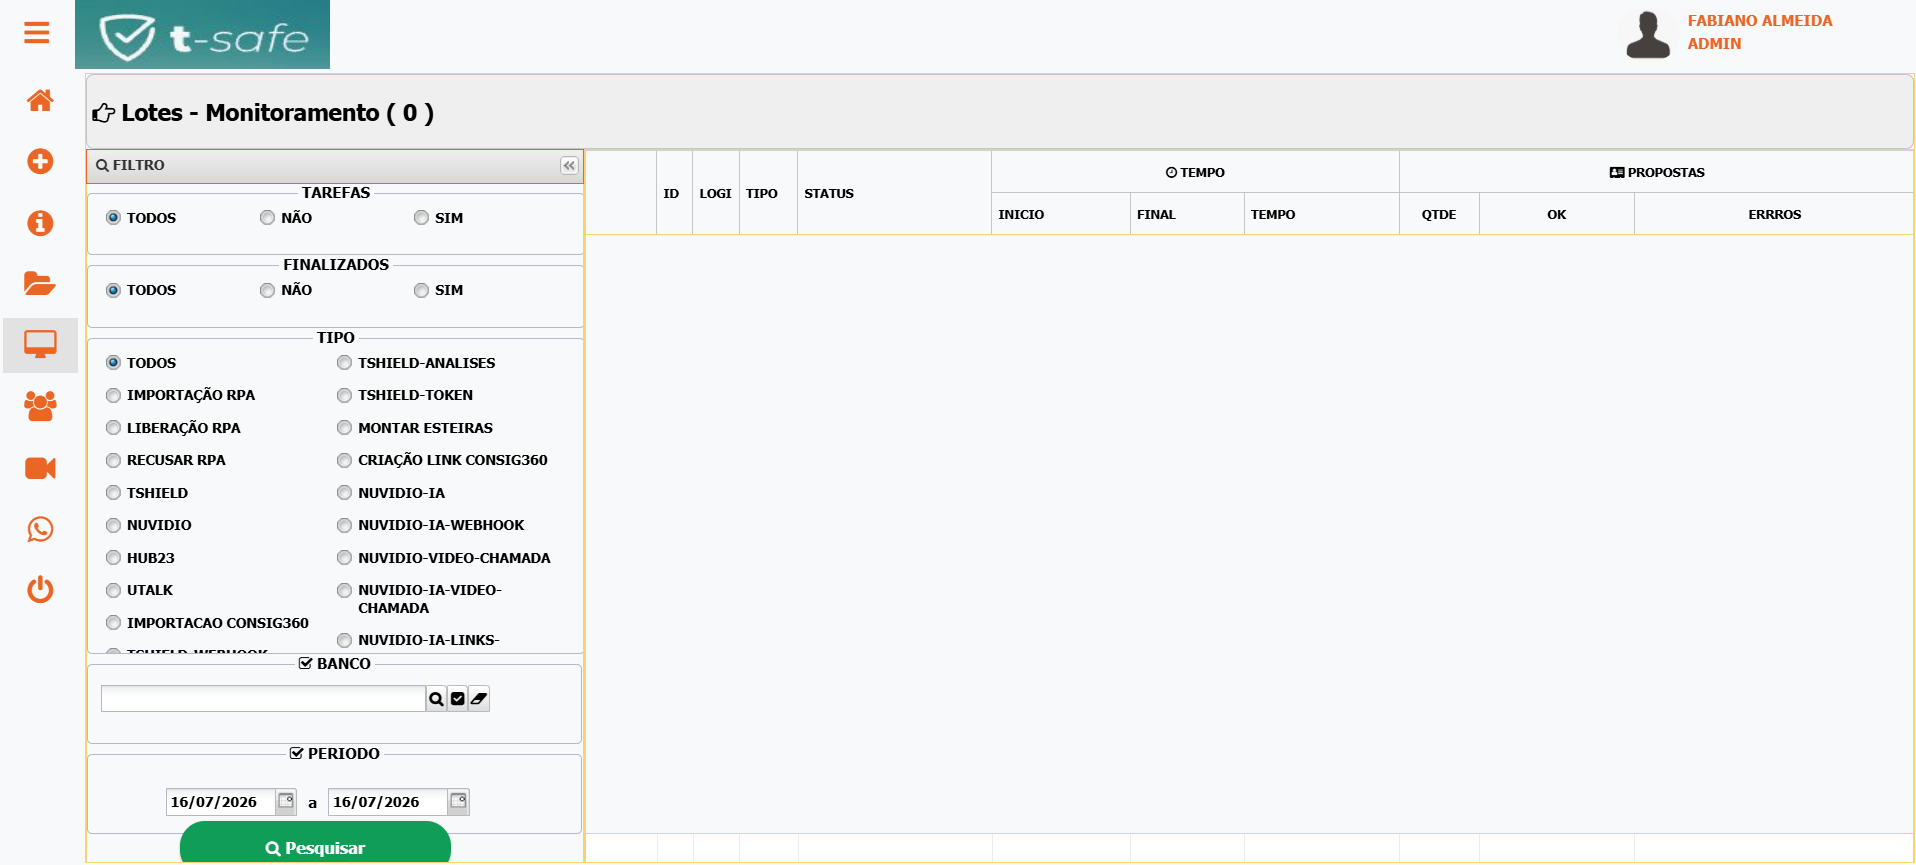
Task: Select SIM radio under FINALIZADOS
Action: (x=421, y=290)
